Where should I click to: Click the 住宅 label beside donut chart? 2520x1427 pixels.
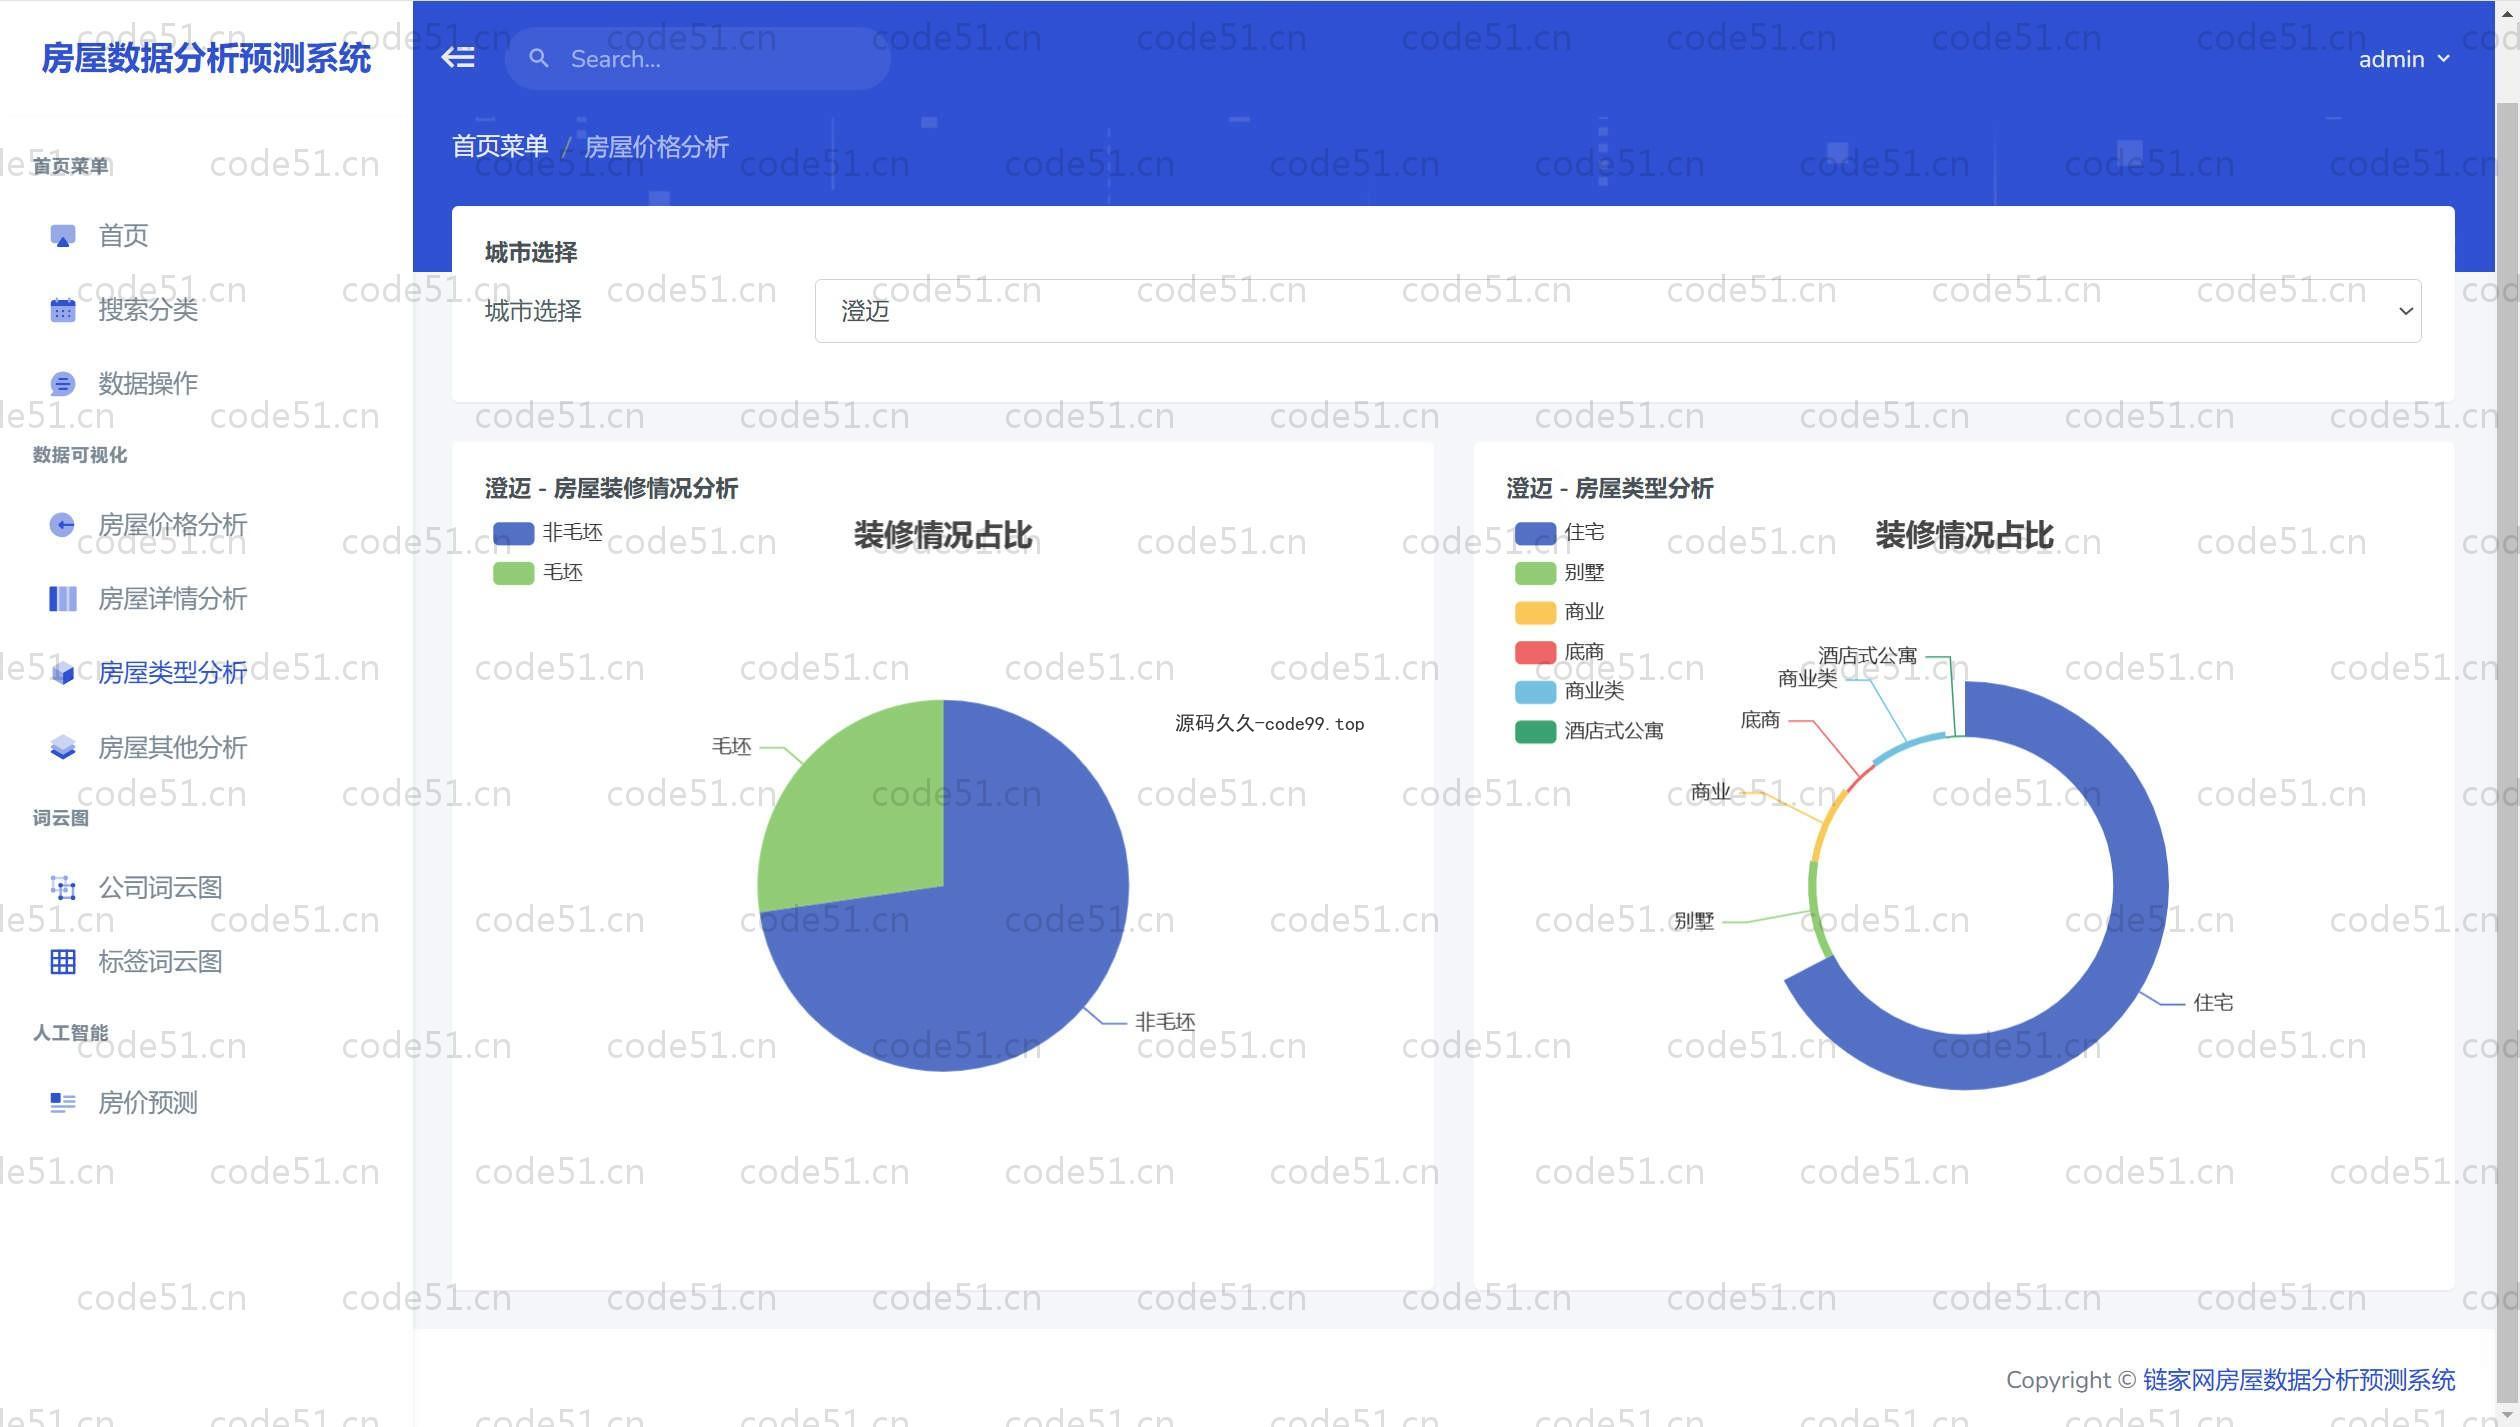2213,1003
